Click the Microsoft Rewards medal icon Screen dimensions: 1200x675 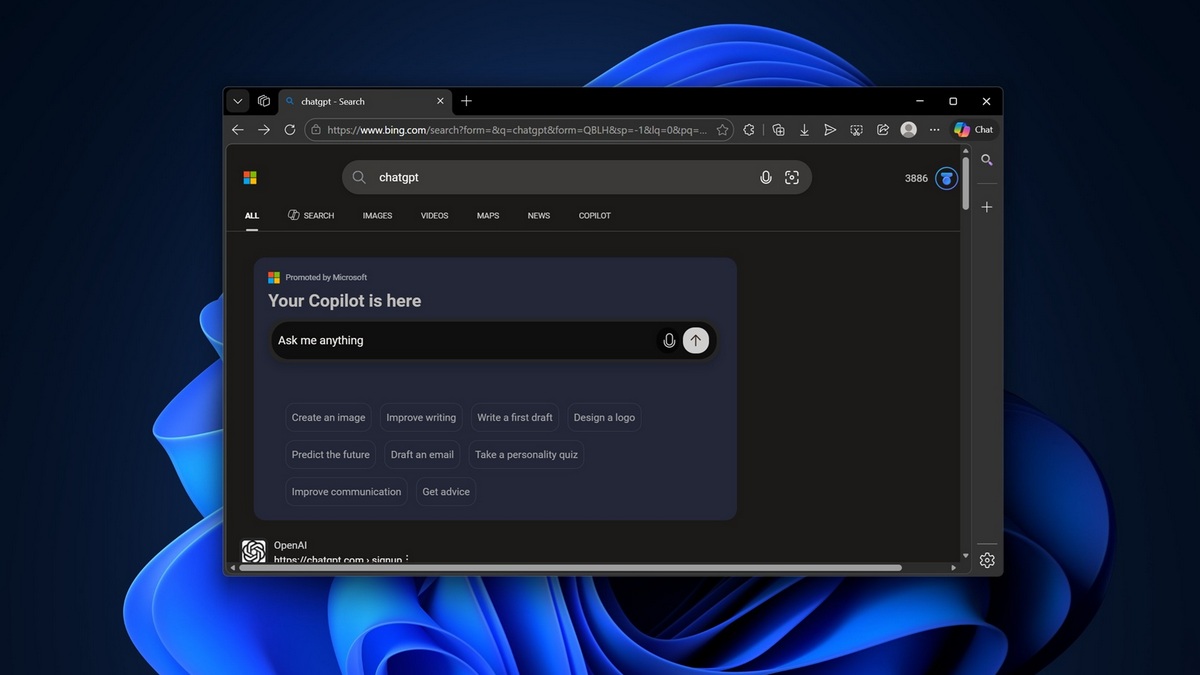[x=946, y=179]
